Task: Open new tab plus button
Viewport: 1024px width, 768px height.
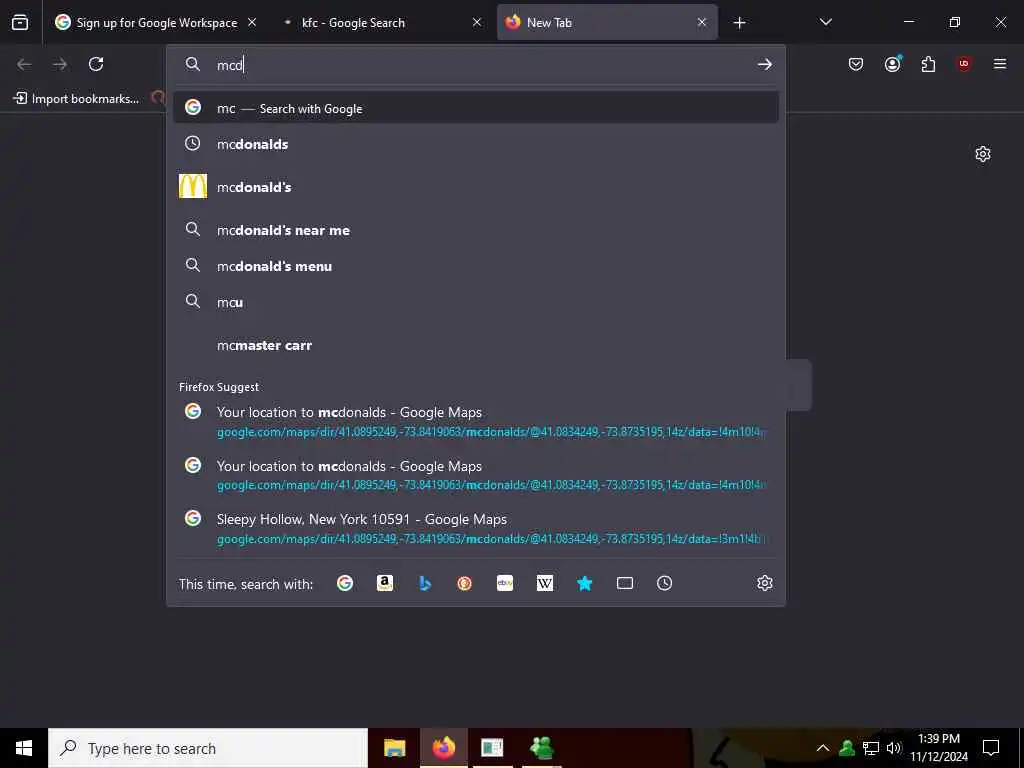Action: [739, 23]
